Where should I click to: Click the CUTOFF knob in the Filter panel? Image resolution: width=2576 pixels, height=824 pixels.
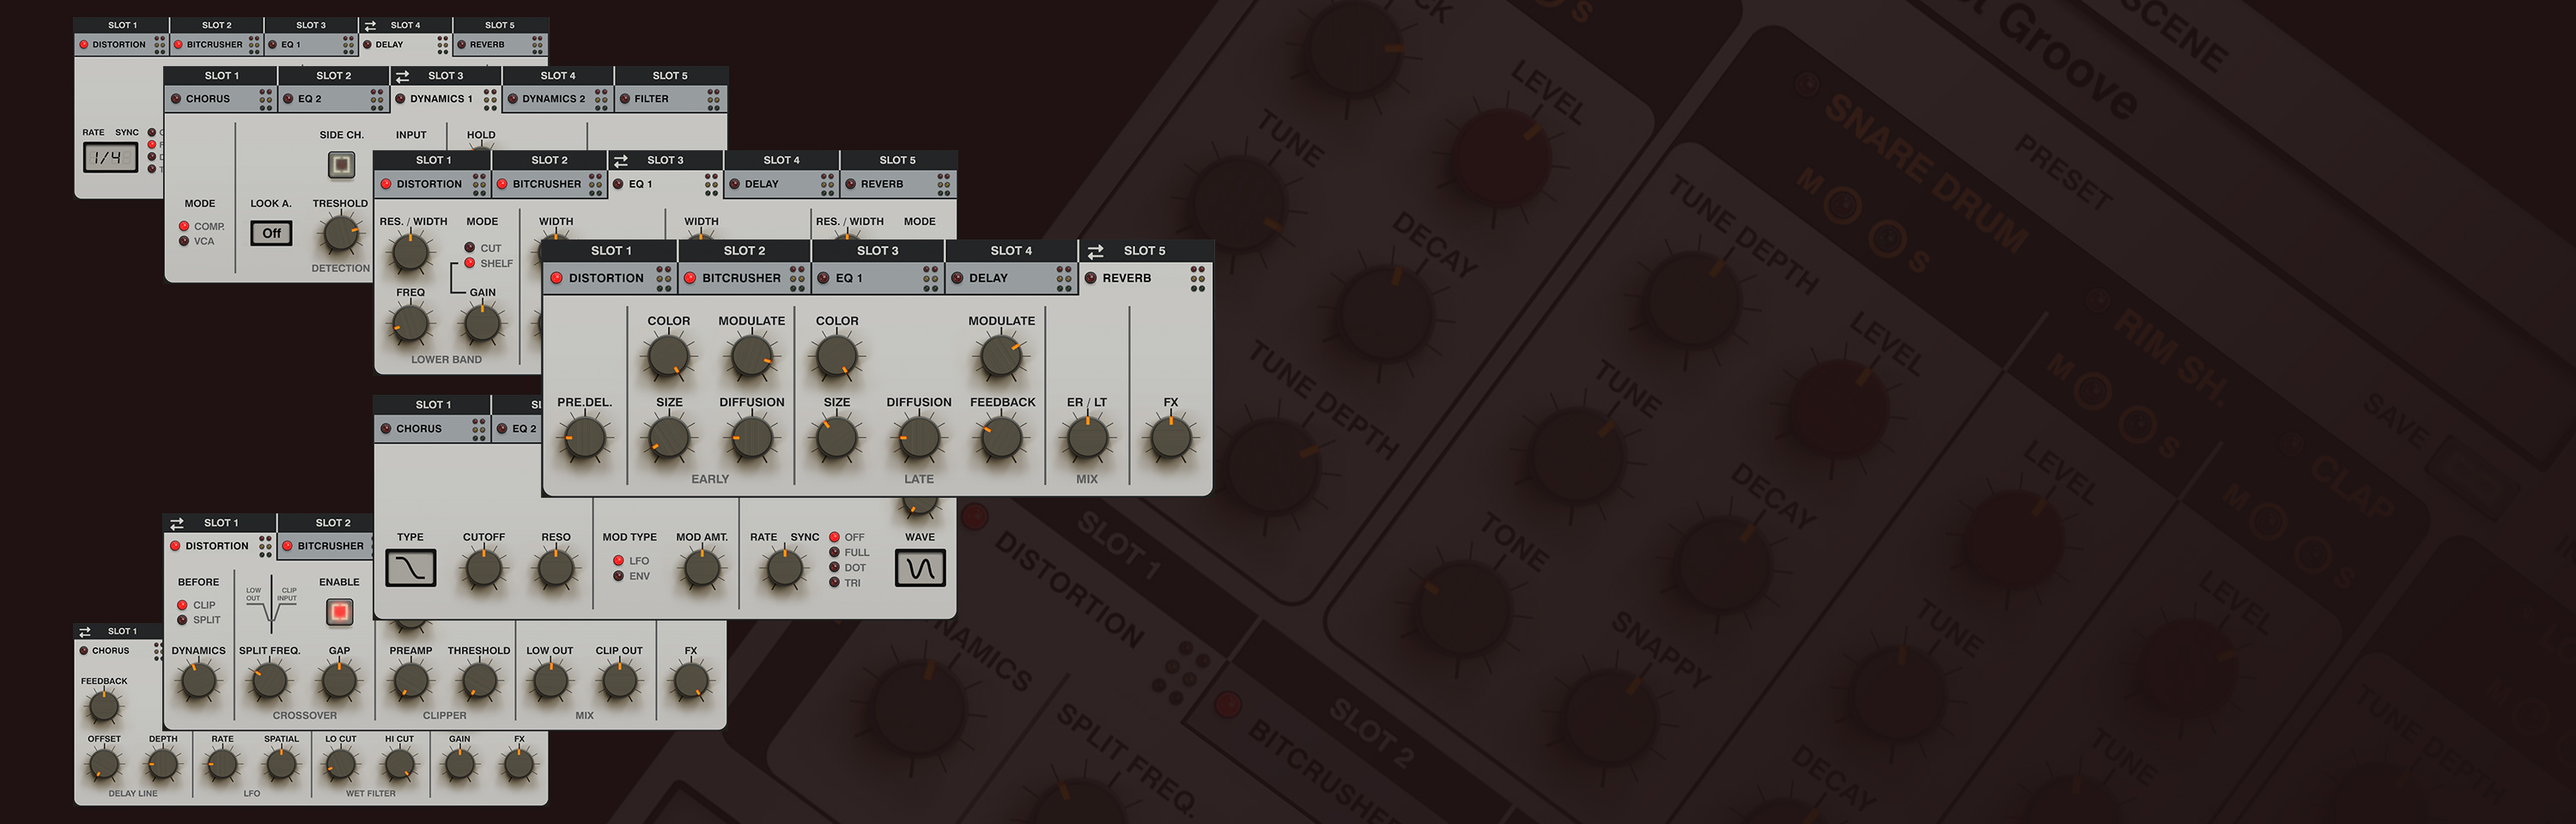point(484,568)
